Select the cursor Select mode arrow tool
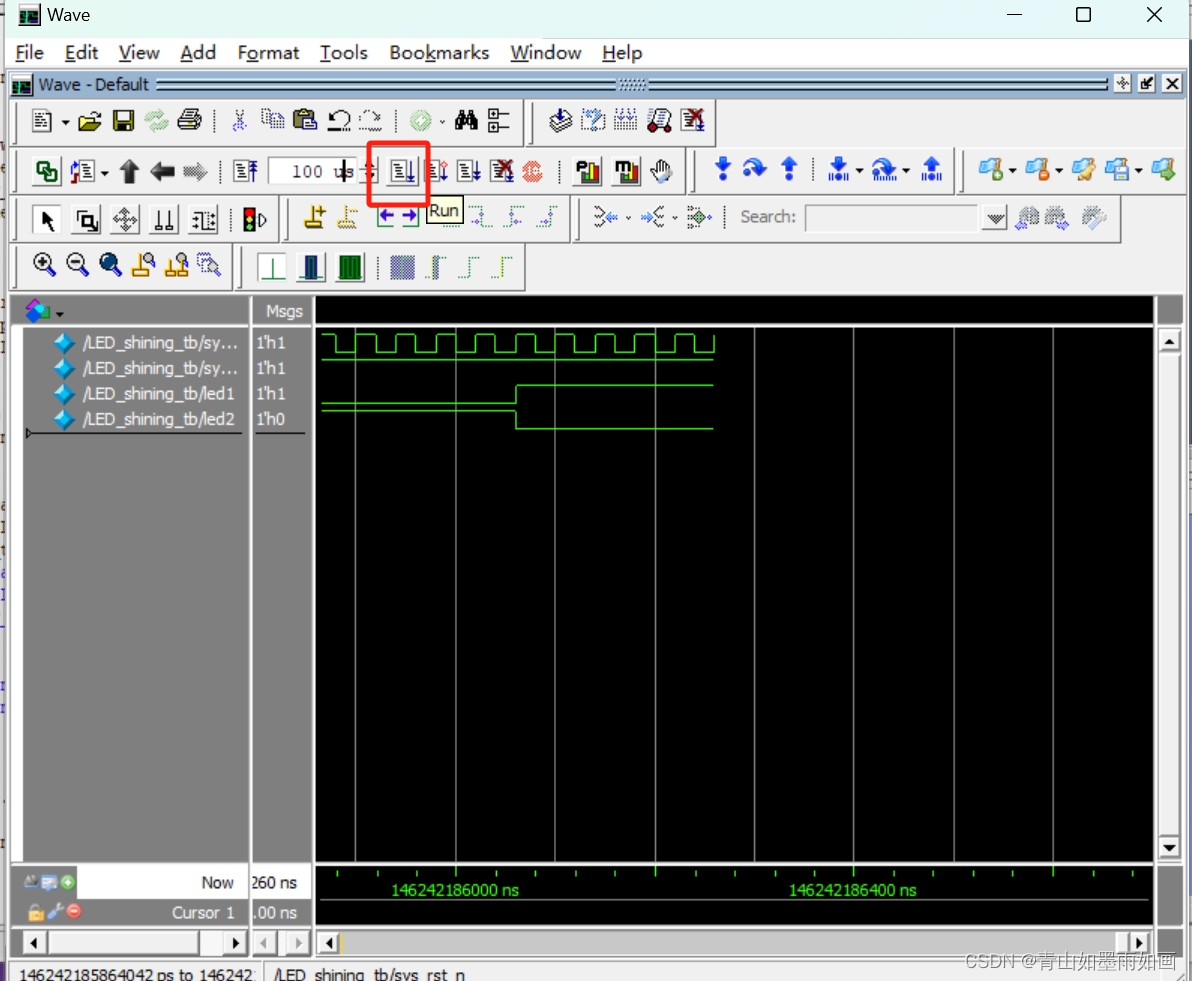The image size is (1192, 981). tap(46, 219)
